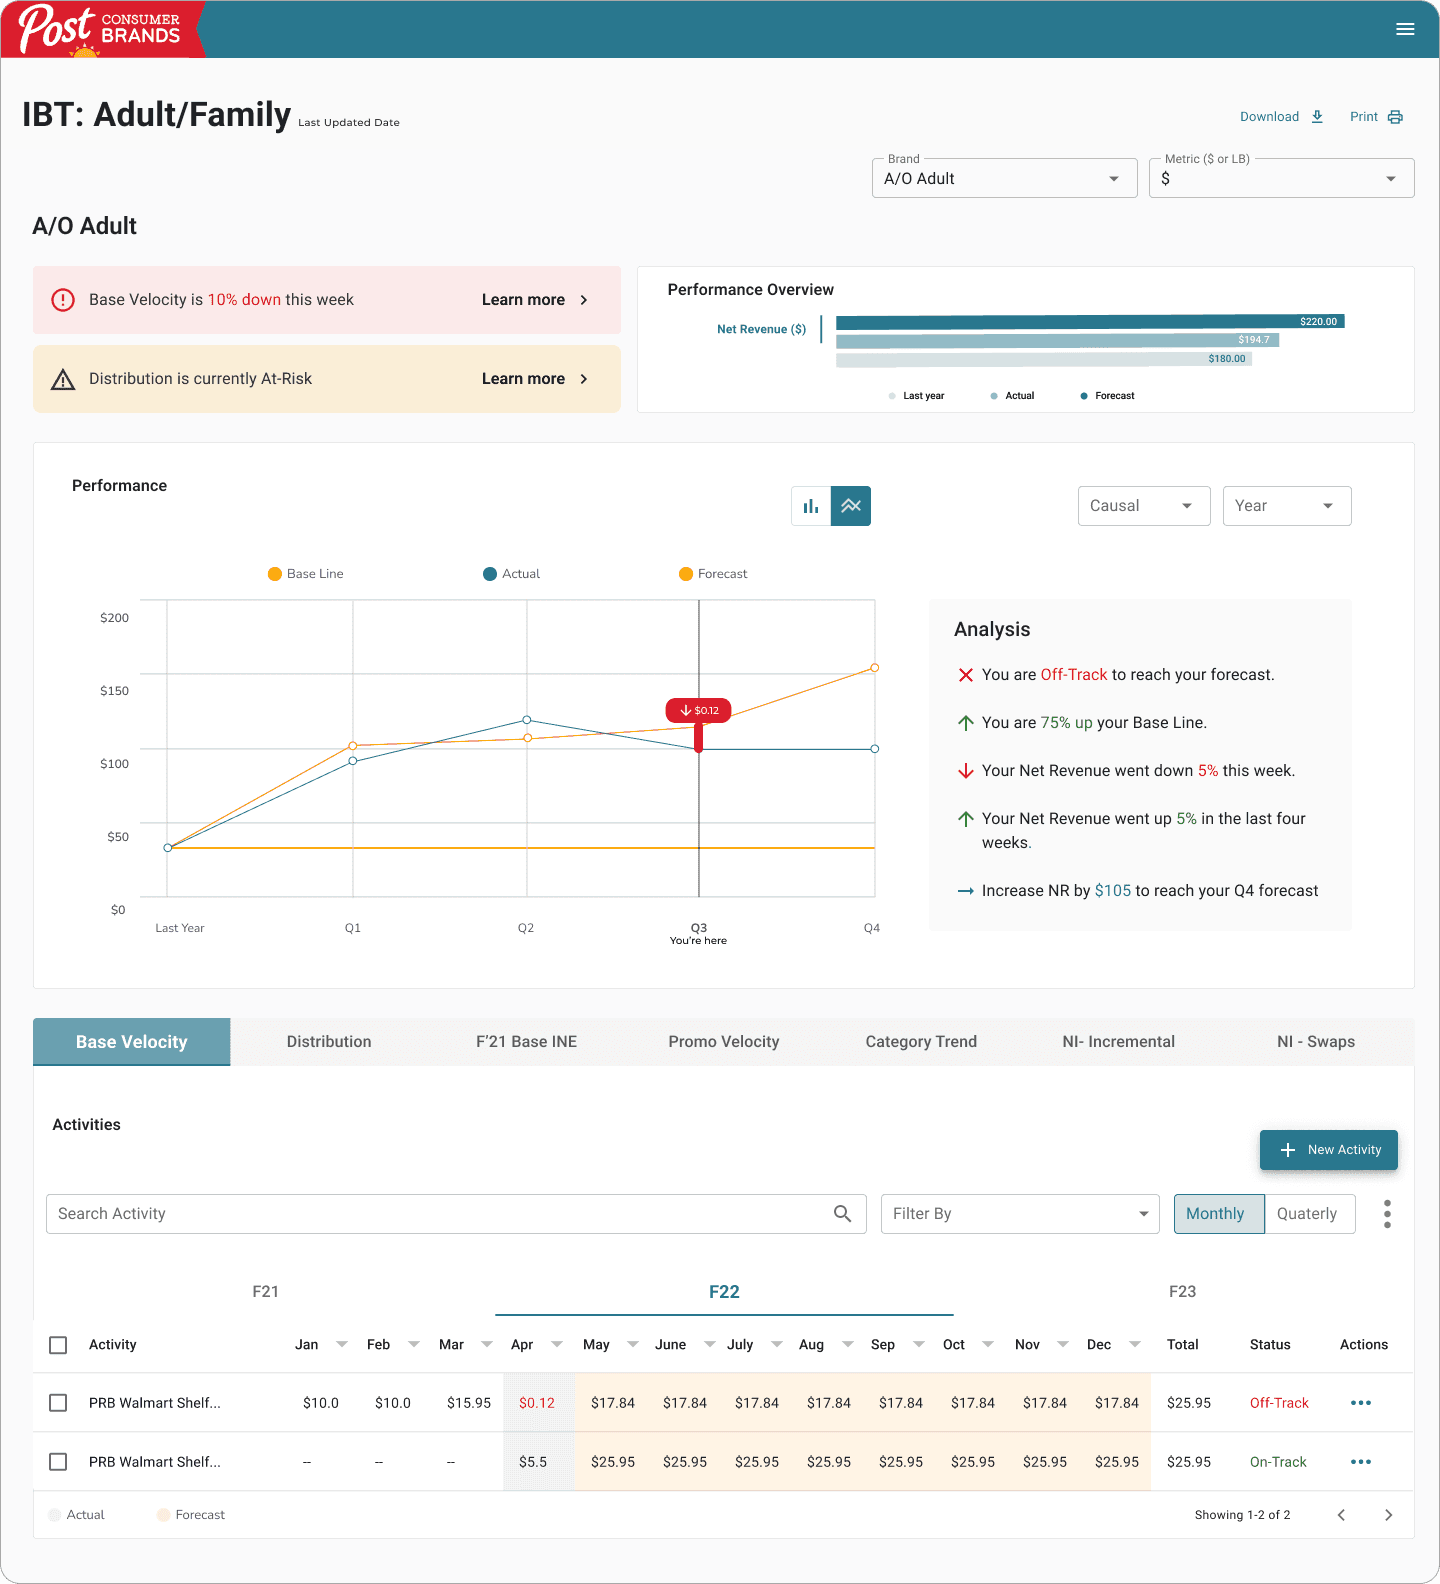Click plus icon on New Activity
Image resolution: width=1440 pixels, height=1584 pixels.
pos(1288,1150)
